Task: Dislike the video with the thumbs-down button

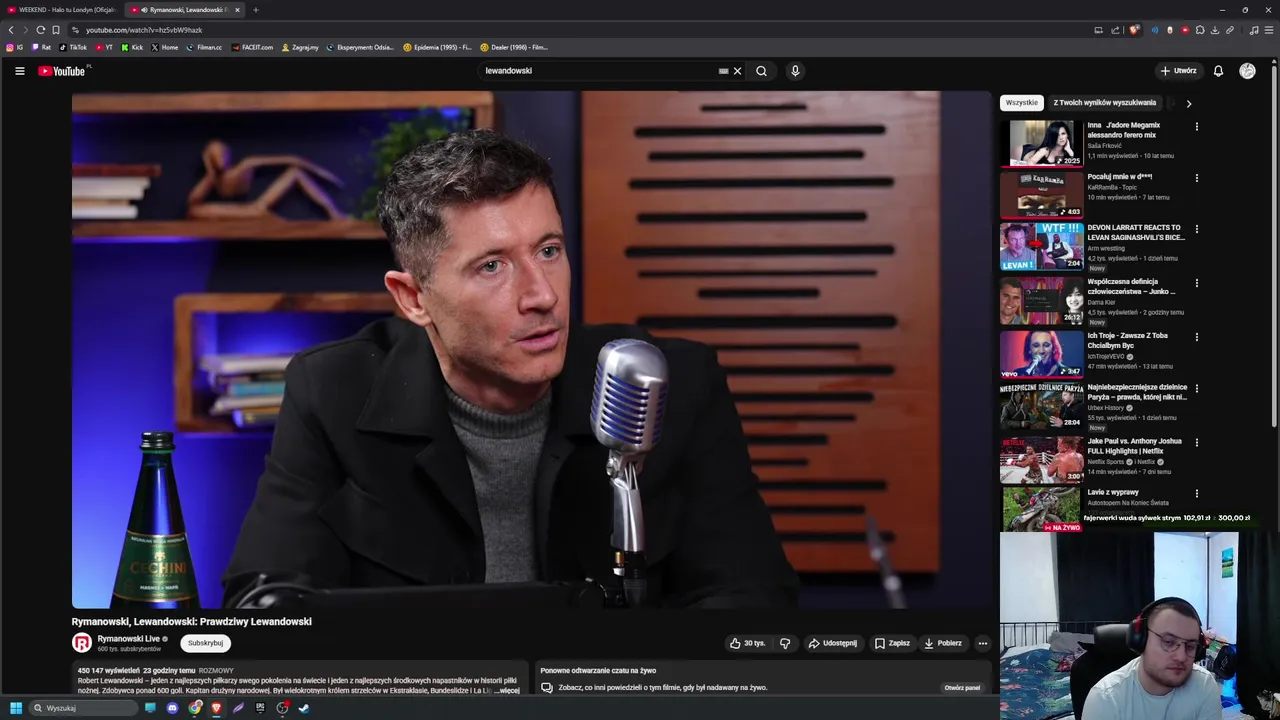Action: click(x=785, y=643)
